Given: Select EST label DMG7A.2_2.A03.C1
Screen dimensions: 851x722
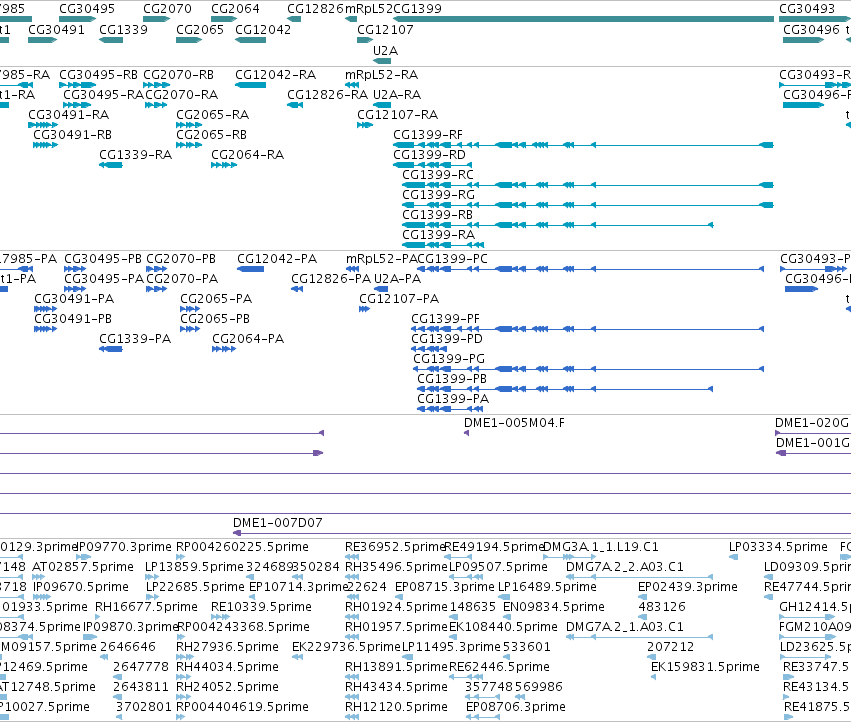Looking at the screenshot, I should coord(625,567).
